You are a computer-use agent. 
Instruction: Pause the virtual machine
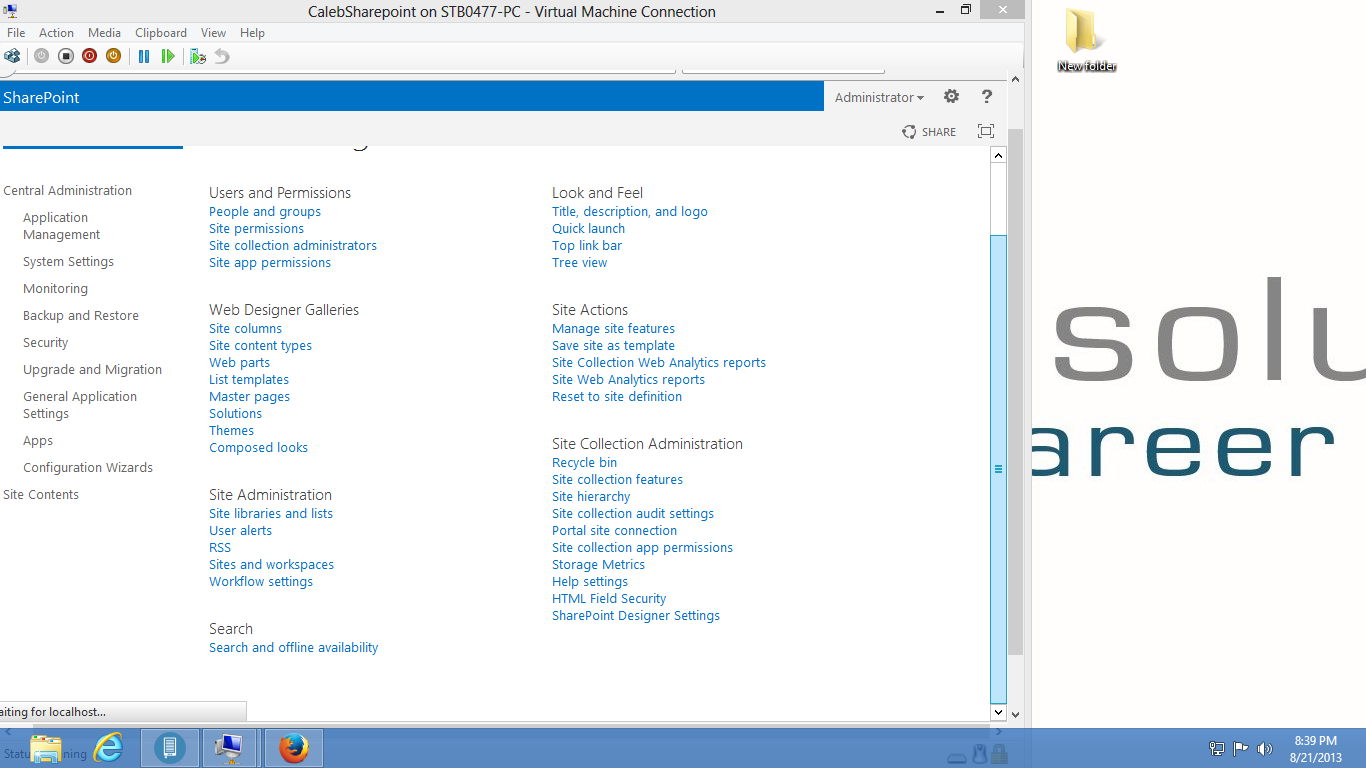[x=144, y=57]
